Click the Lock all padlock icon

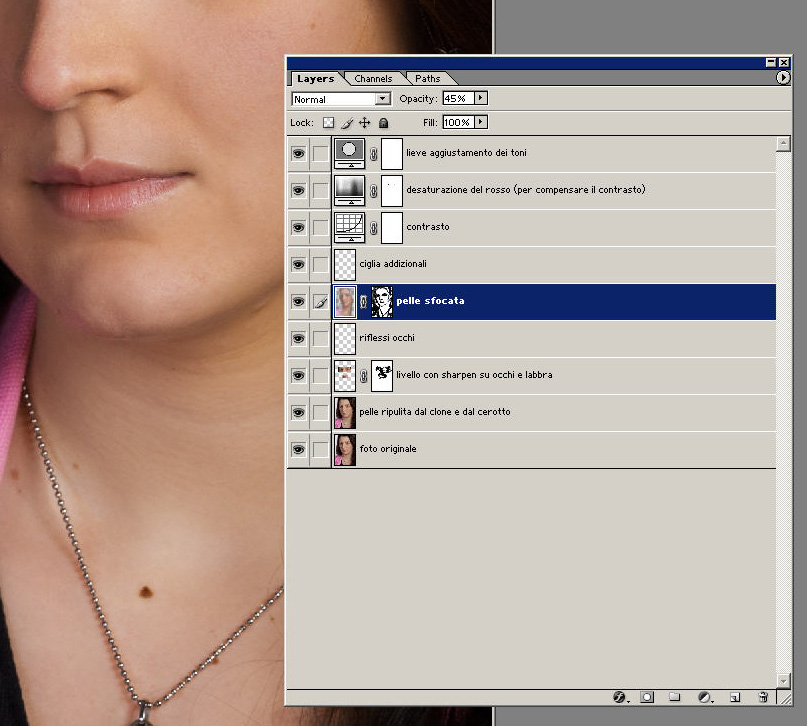click(x=383, y=122)
